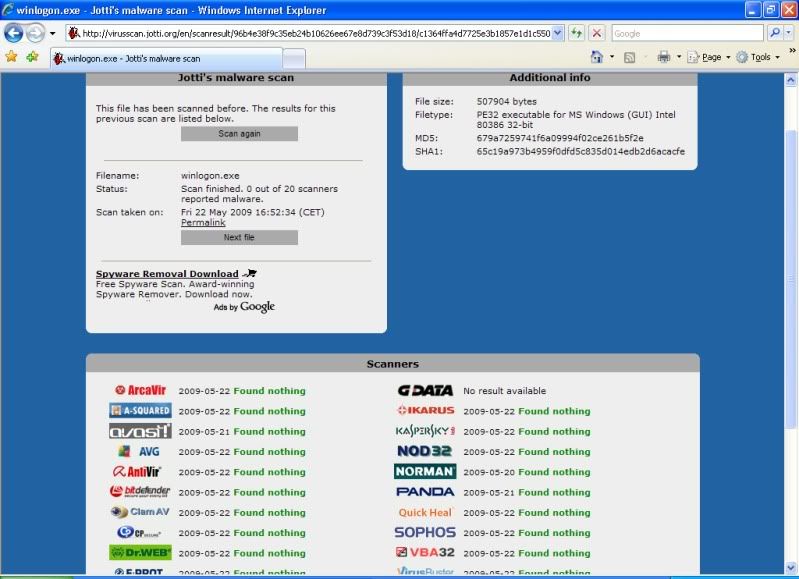This screenshot has width=799, height=579.
Task: Click the Google search box
Action: click(687, 34)
